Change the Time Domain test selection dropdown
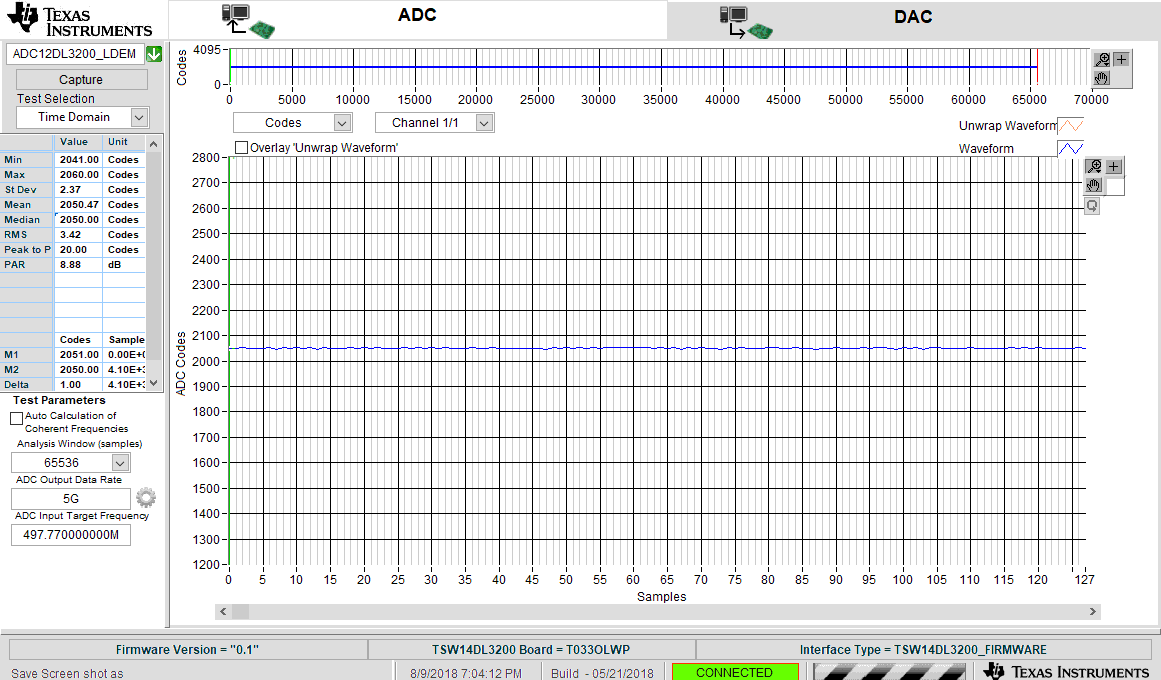 point(80,117)
